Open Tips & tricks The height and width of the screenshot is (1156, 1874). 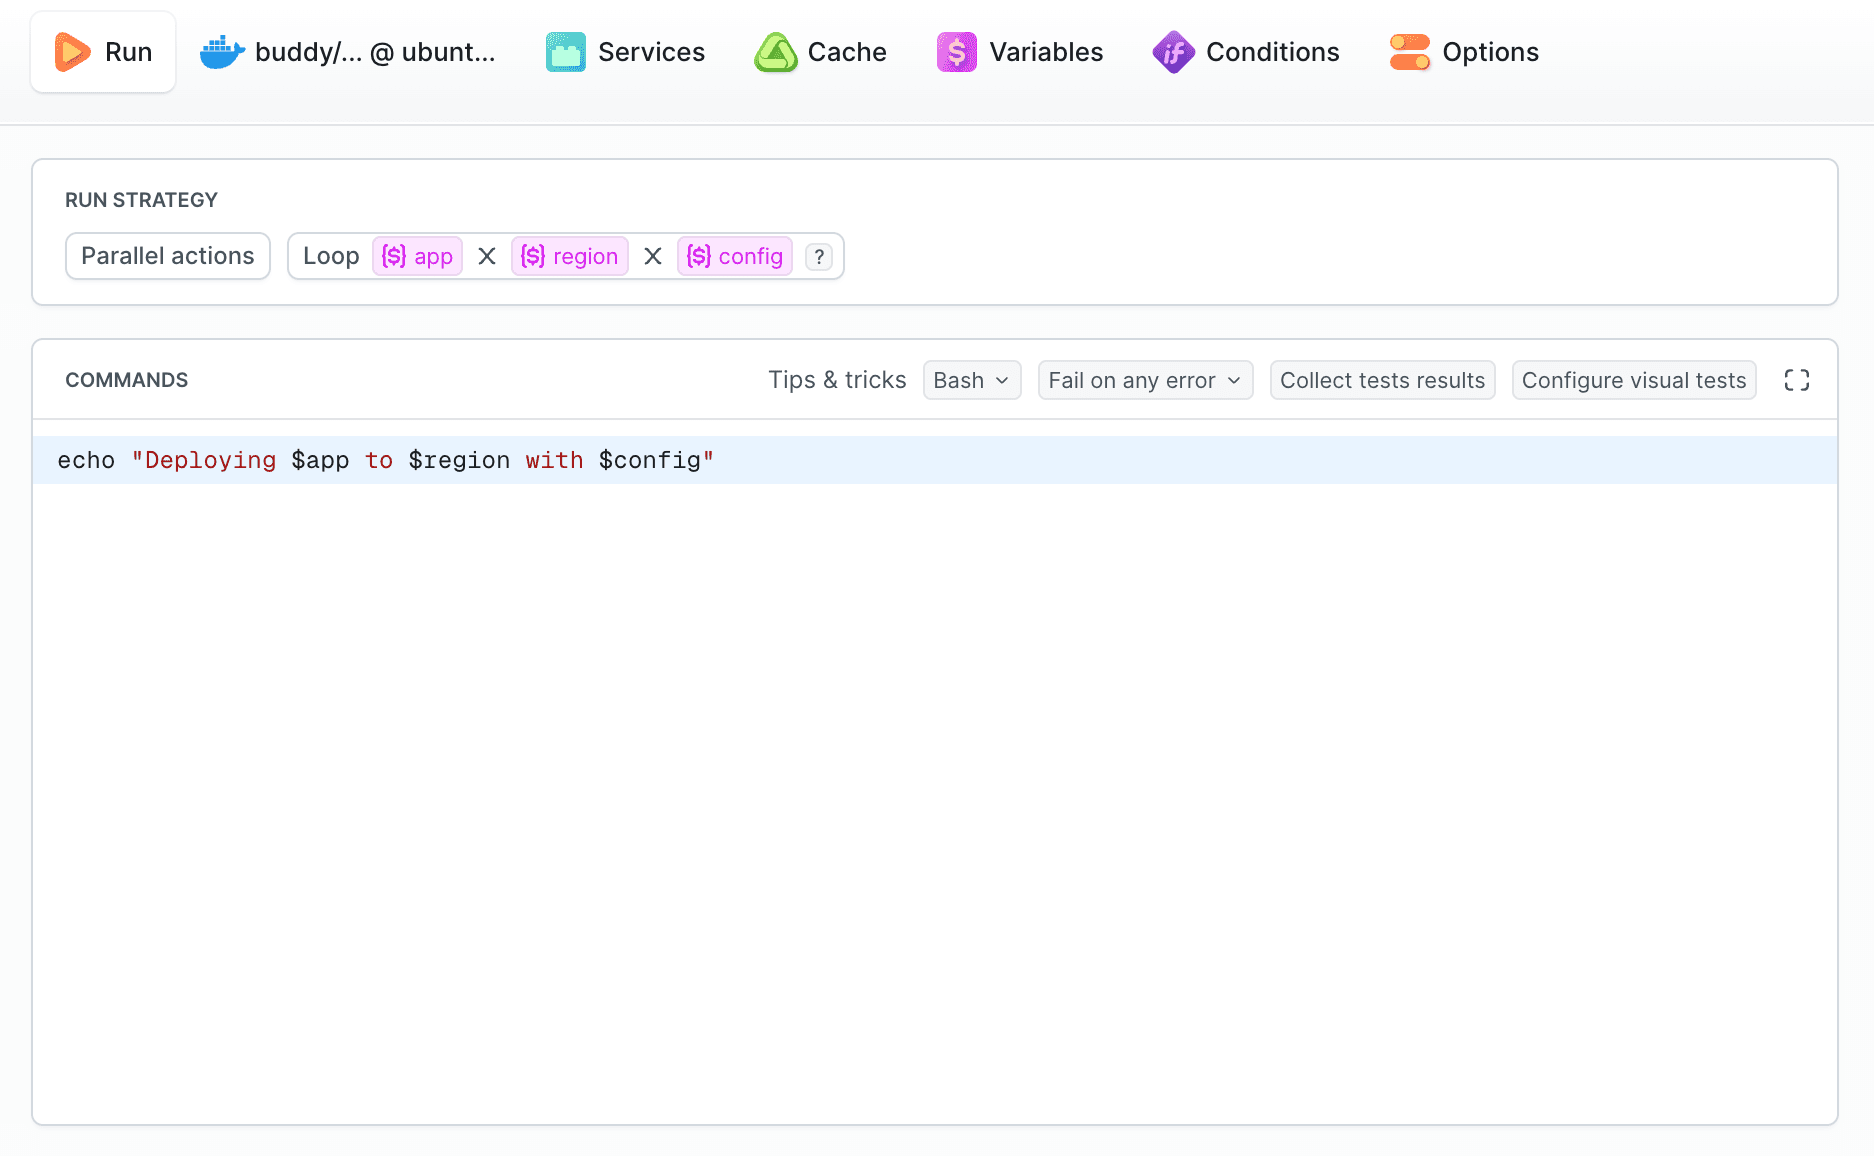click(837, 380)
